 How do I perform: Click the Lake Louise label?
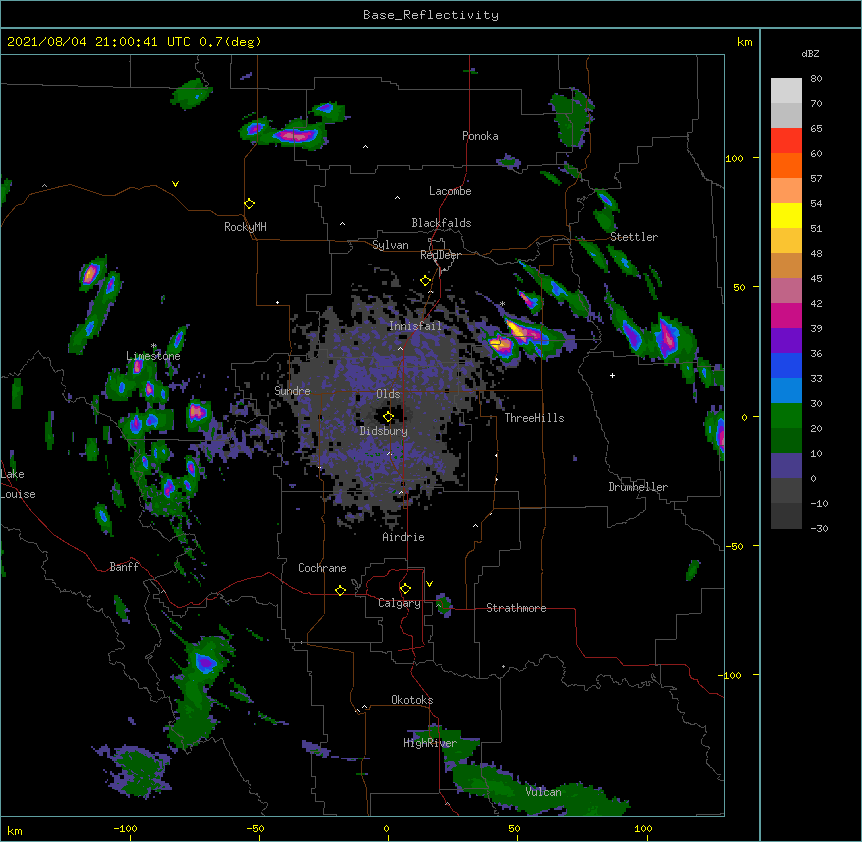[x=18, y=484]
